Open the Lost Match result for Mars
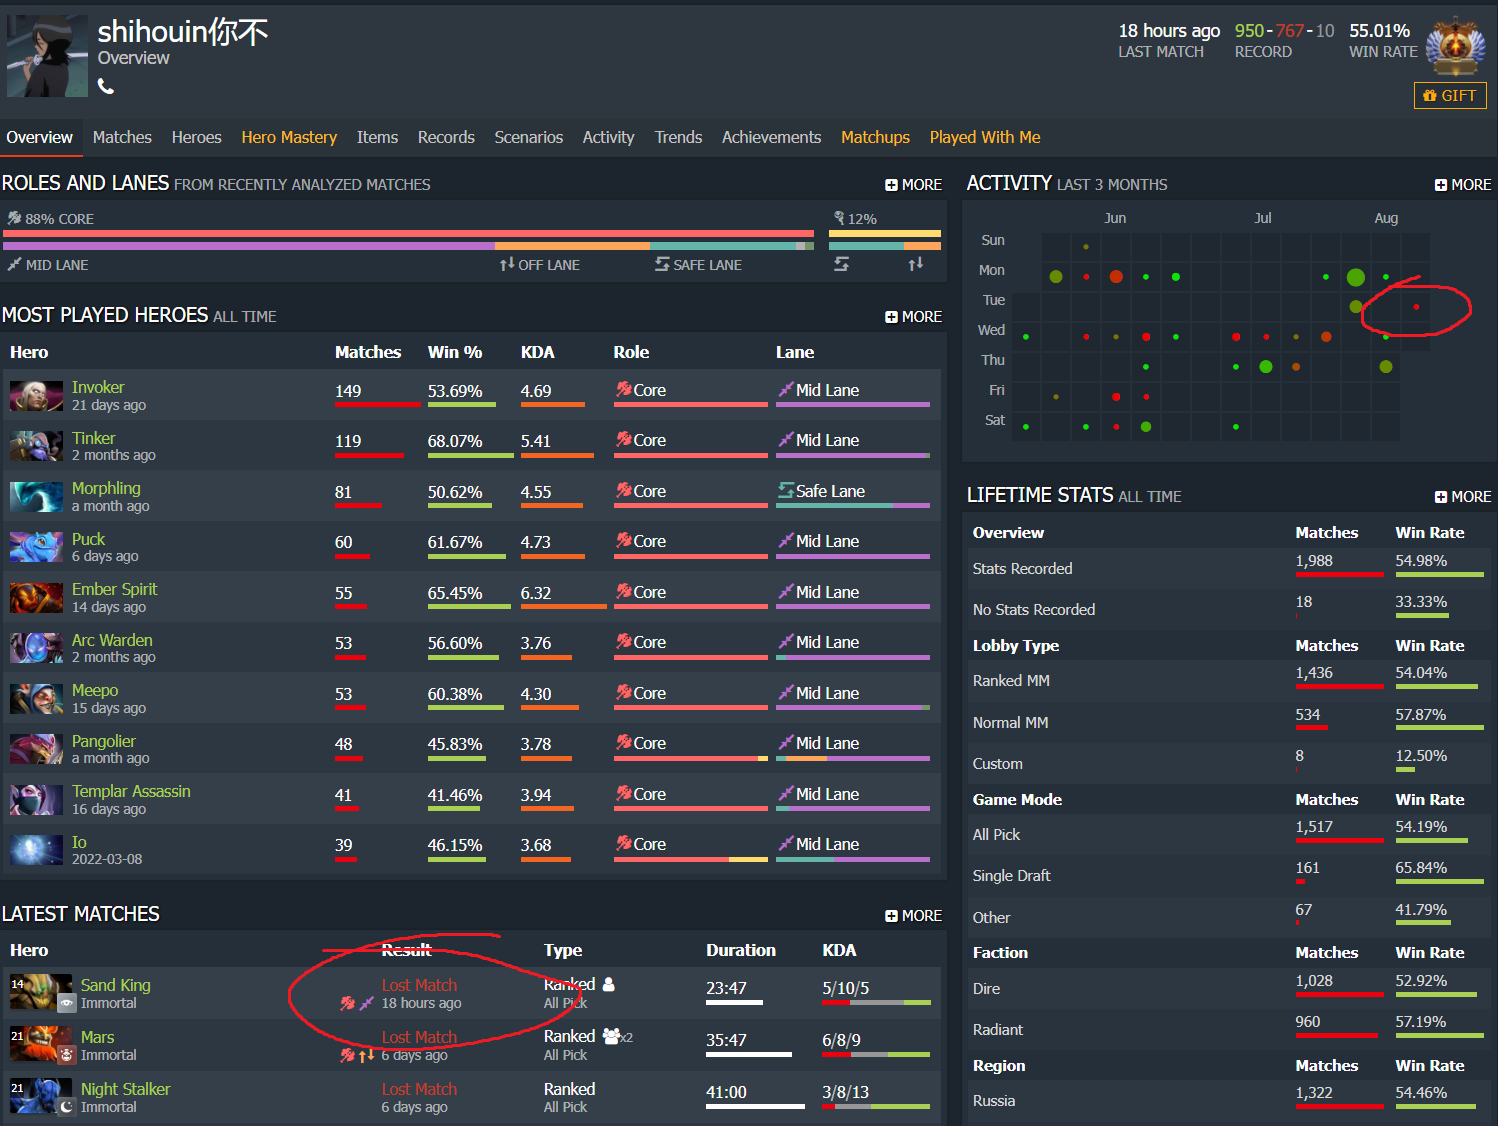The height and width of the screenshot is (1126, 1498). (419, 1037)
